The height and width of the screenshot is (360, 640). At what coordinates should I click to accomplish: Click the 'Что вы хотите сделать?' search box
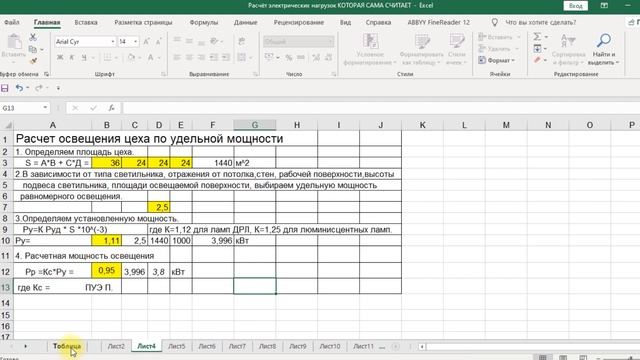(540, 22)
